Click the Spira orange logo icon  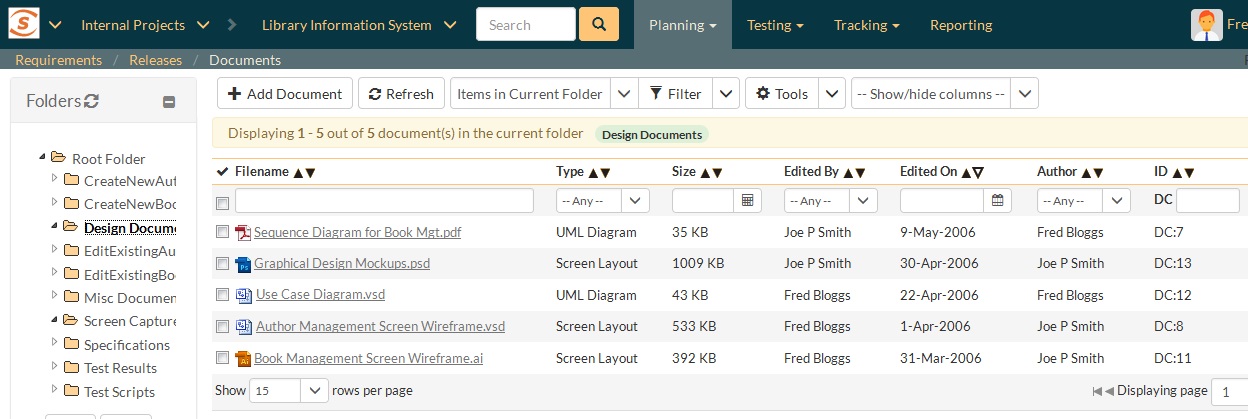pyautogui.click(x=22, y=24)
